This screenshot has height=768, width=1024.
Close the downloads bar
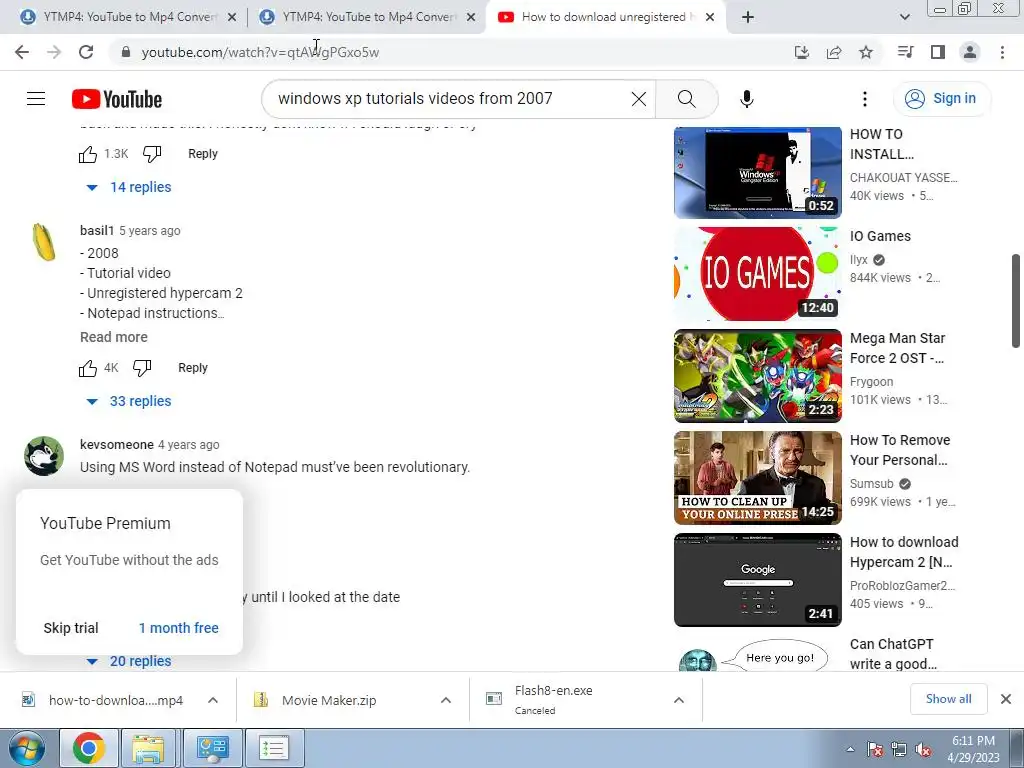coord(1006,699)
